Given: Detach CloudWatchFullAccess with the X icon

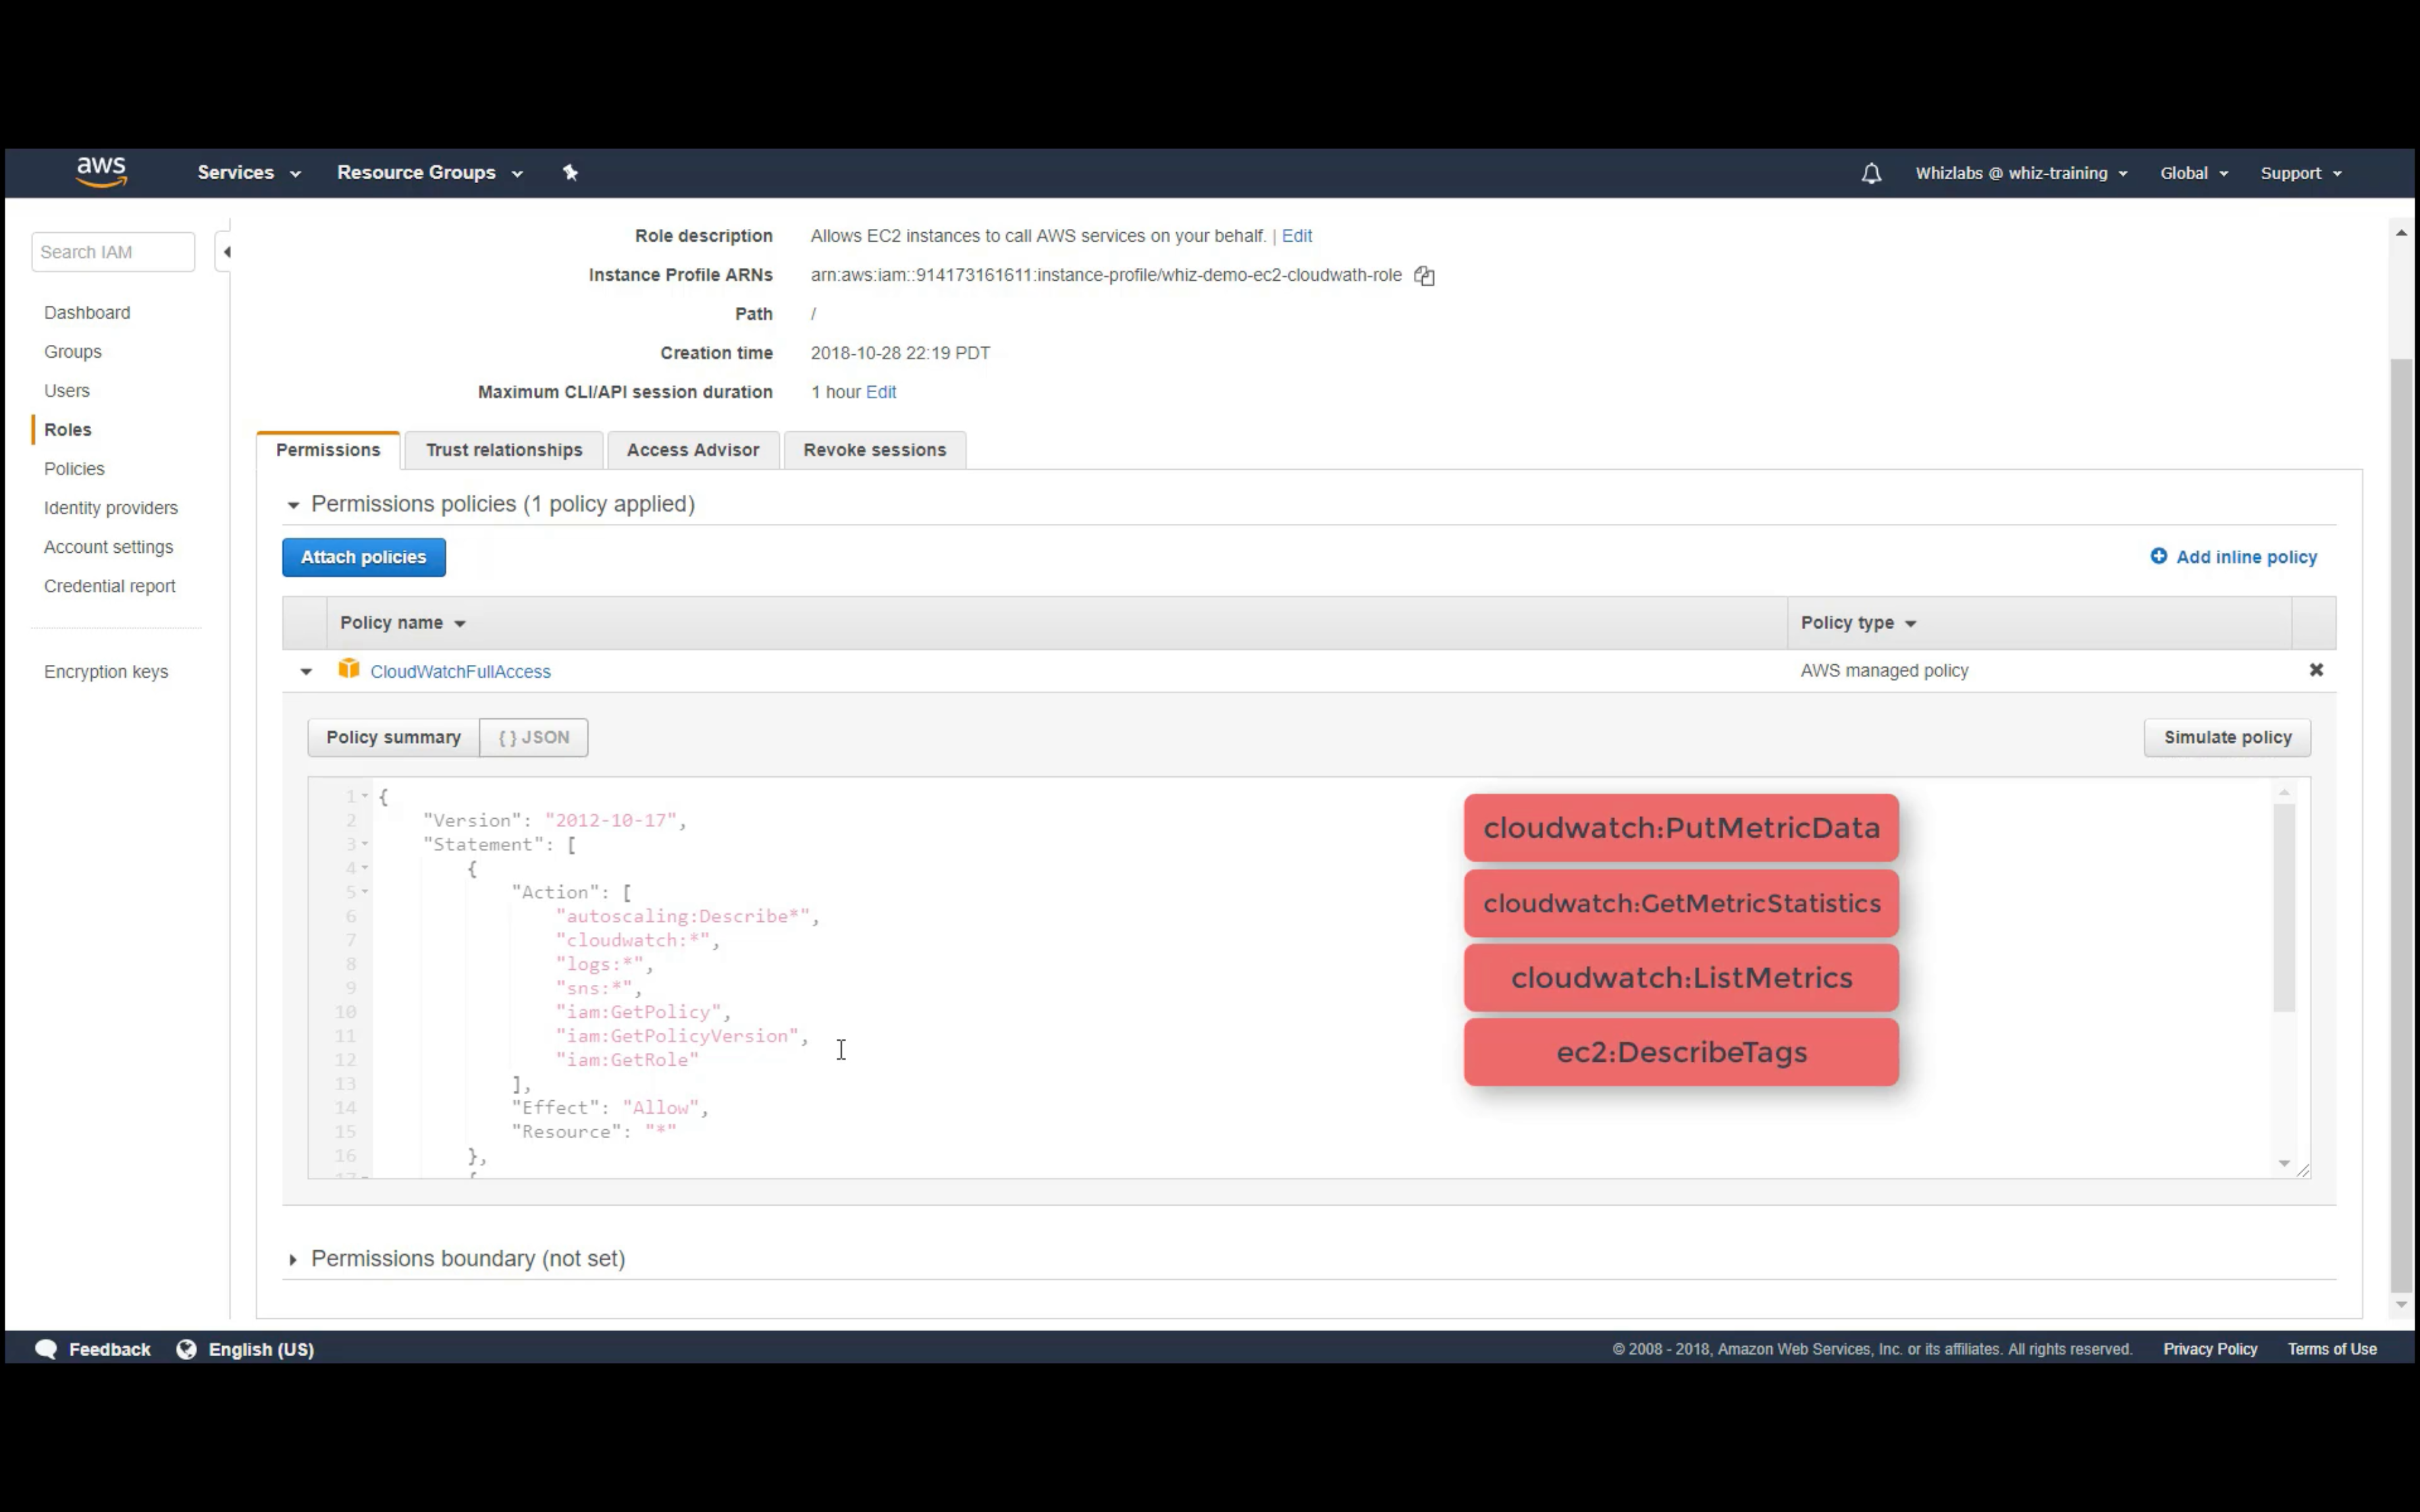Looking at the screenshot, I should (x=2315, y=670).
